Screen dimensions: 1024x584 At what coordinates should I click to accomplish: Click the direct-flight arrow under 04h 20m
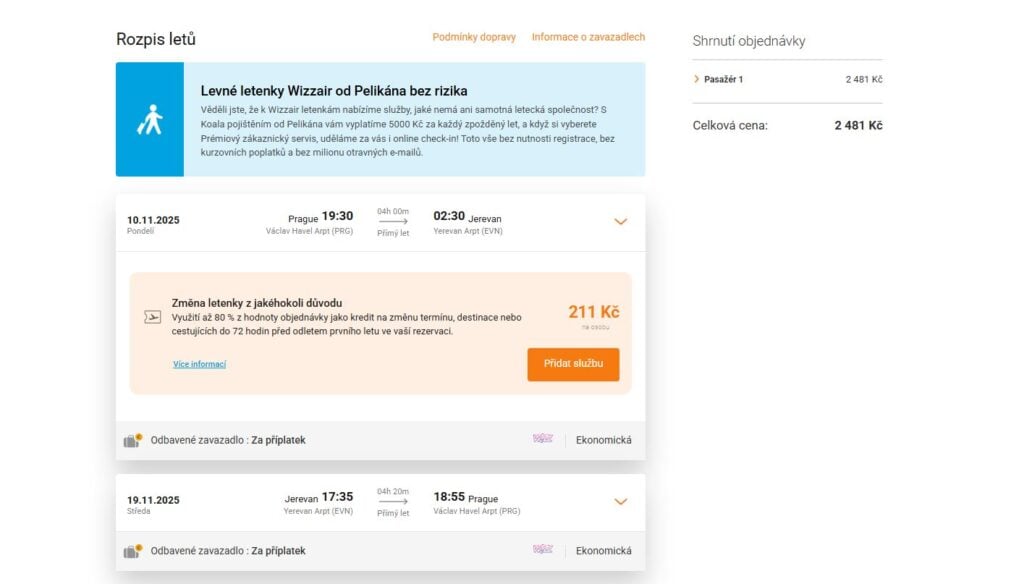pyautogui.click(x=393, y=502)
